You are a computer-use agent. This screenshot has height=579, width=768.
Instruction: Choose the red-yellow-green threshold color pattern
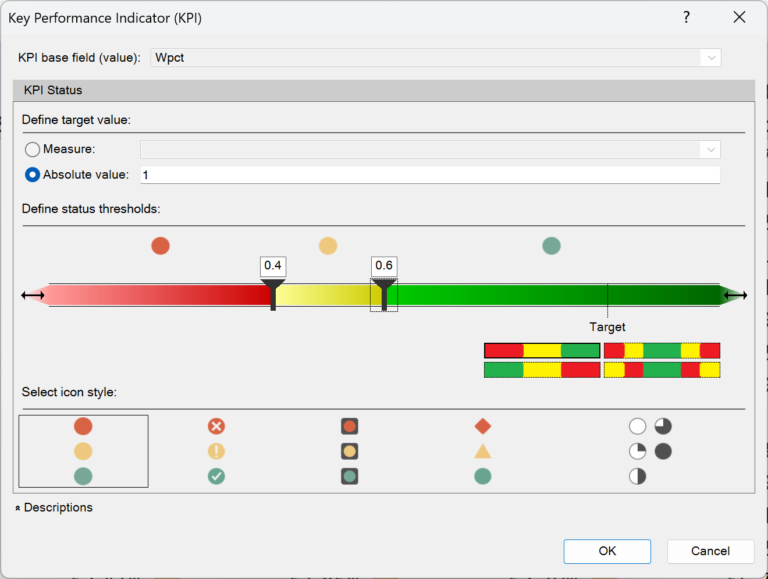pos(542,350)
